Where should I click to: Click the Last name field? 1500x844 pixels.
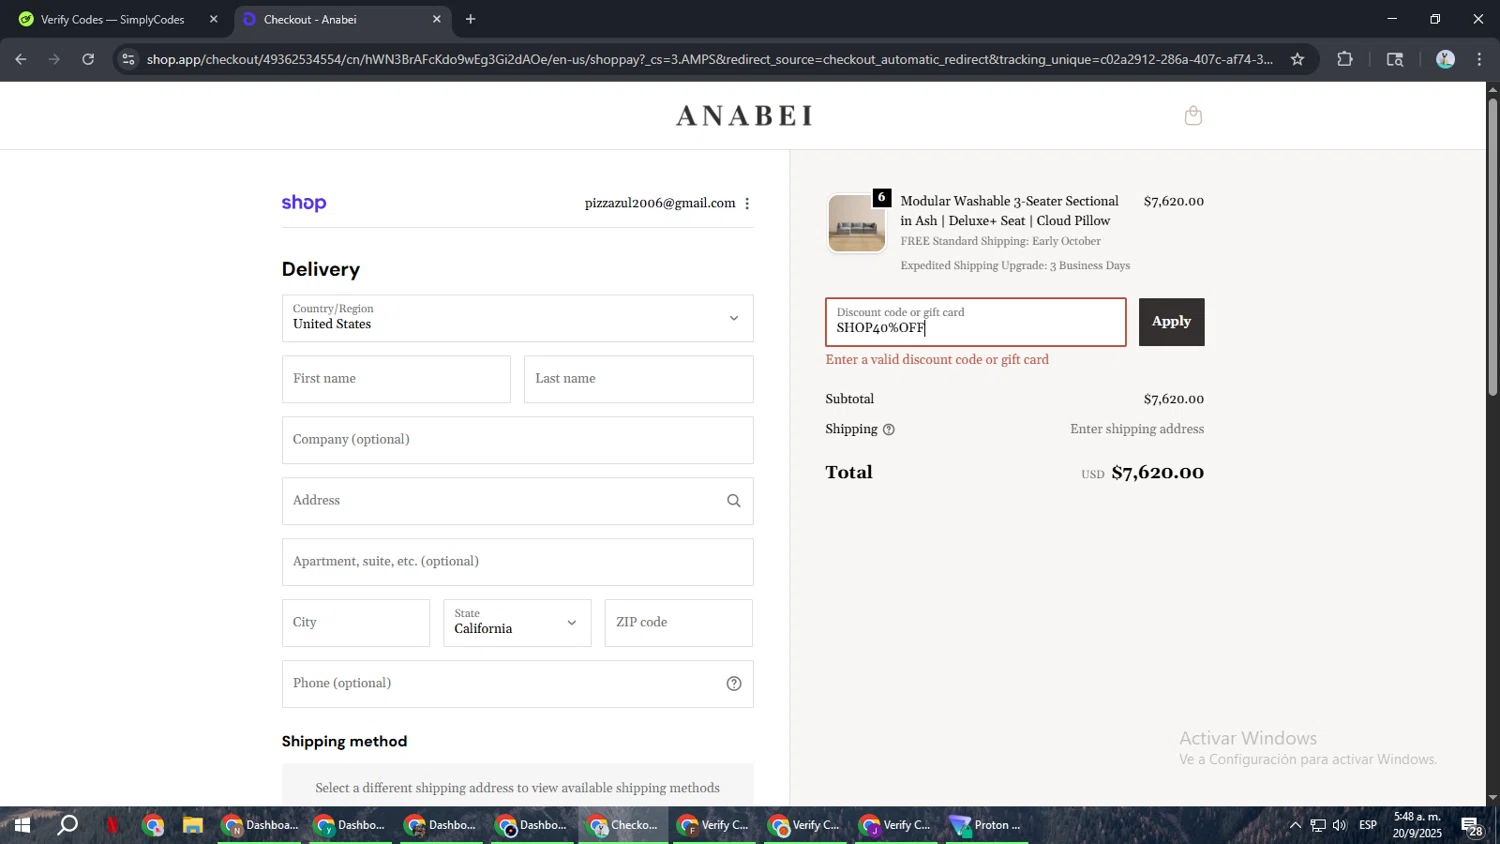[638, 379]
